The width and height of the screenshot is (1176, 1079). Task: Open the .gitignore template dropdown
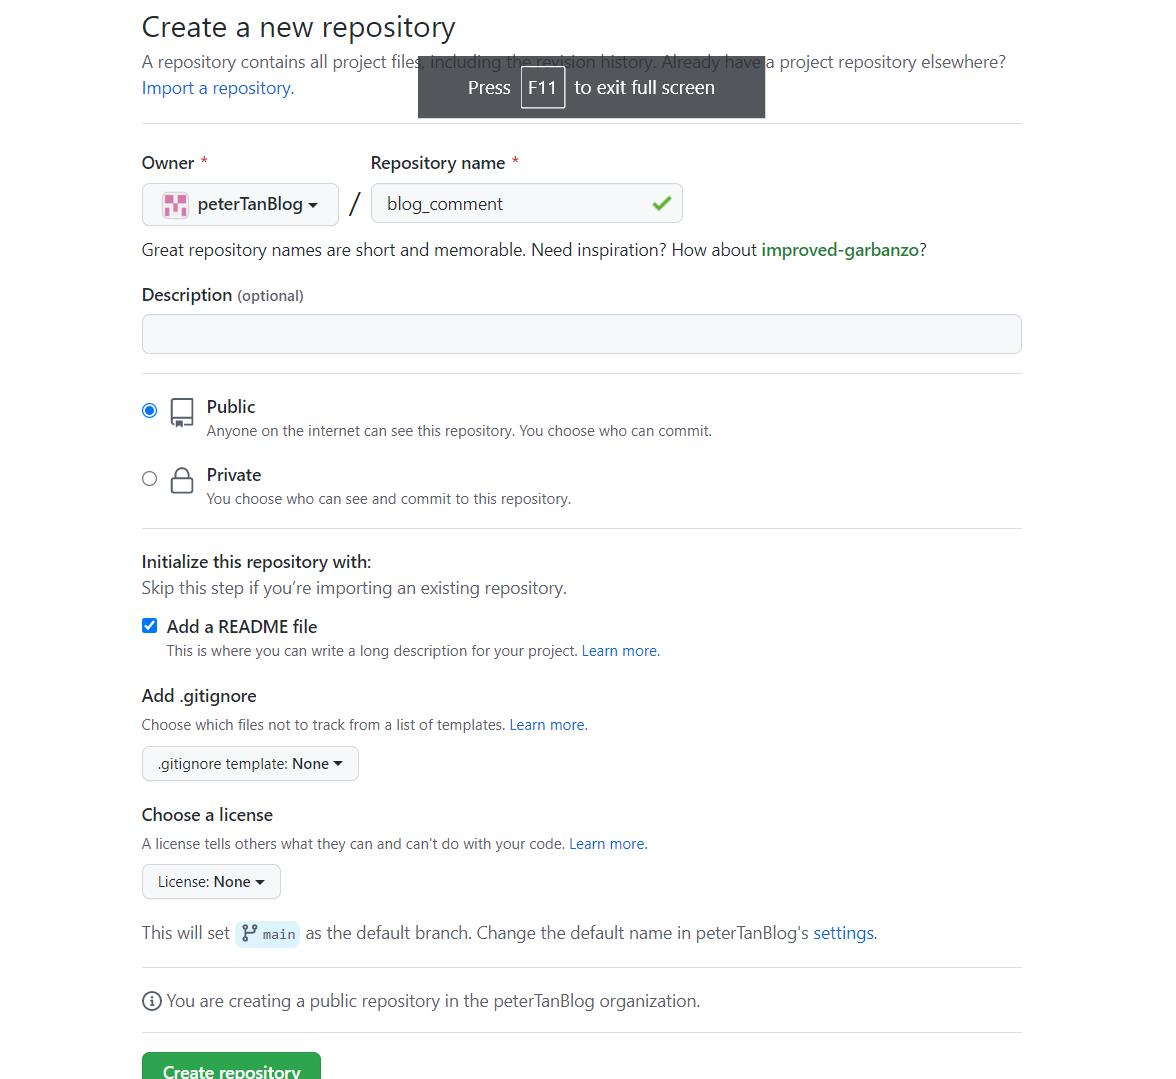click(x=250, y=763)
